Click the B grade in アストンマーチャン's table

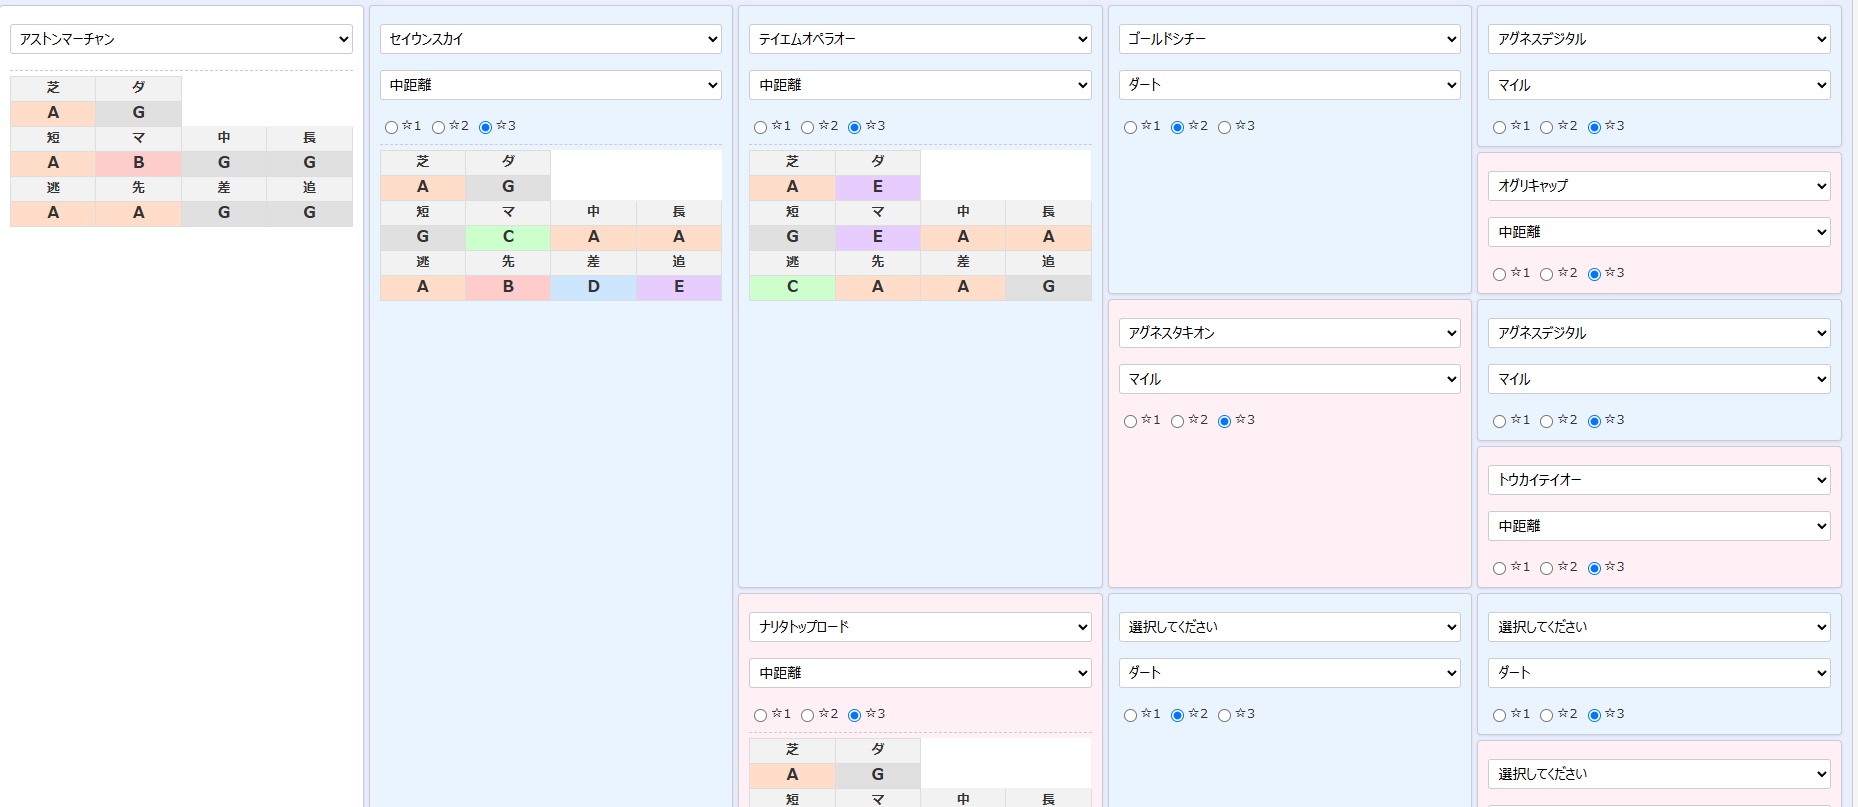click(139, 163)
